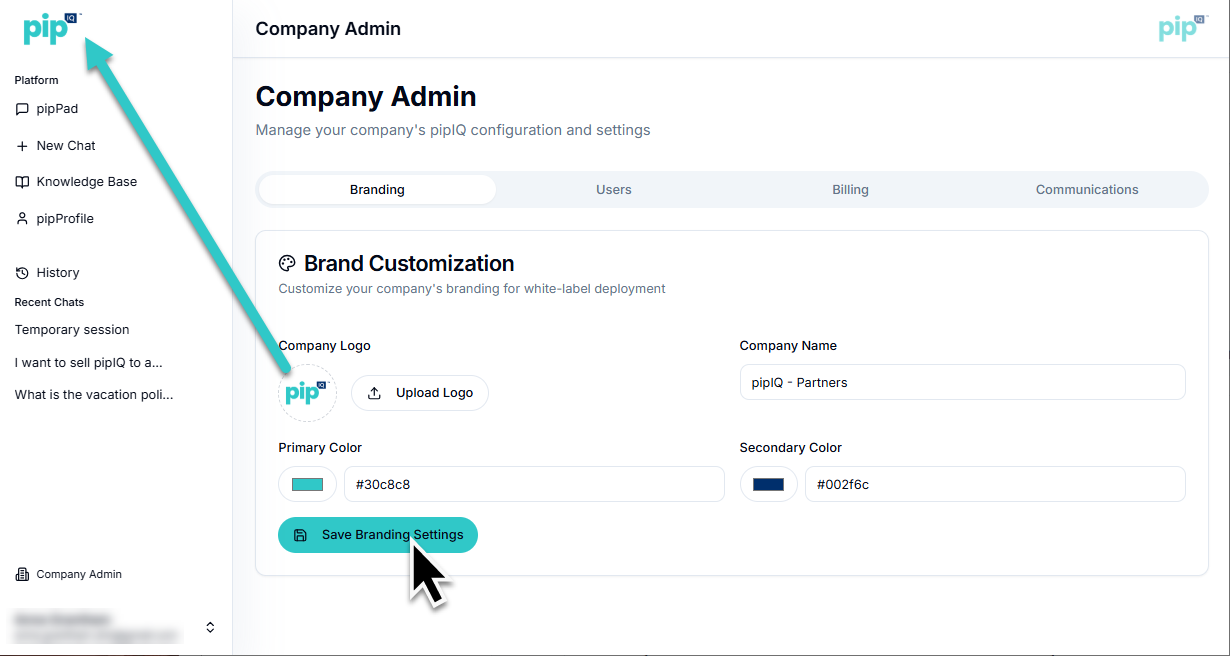The width and height of the screenshot is (1230, 656).
Task: Click the upload arrow icon in Upload Logo
Action: [x=375, y=393]
